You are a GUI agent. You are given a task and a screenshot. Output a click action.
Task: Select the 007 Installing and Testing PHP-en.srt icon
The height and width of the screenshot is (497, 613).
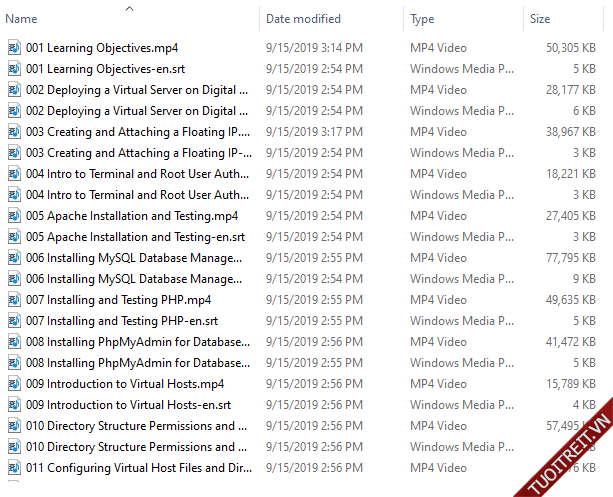coord(14,321)
